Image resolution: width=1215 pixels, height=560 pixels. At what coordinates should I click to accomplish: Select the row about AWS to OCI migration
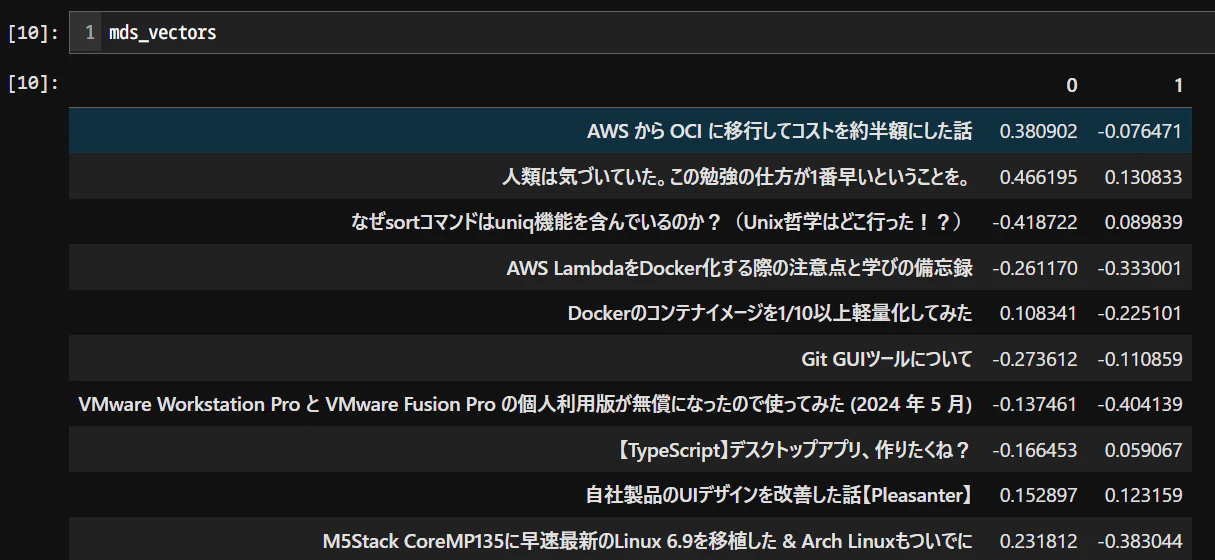[x=779, y=131]
